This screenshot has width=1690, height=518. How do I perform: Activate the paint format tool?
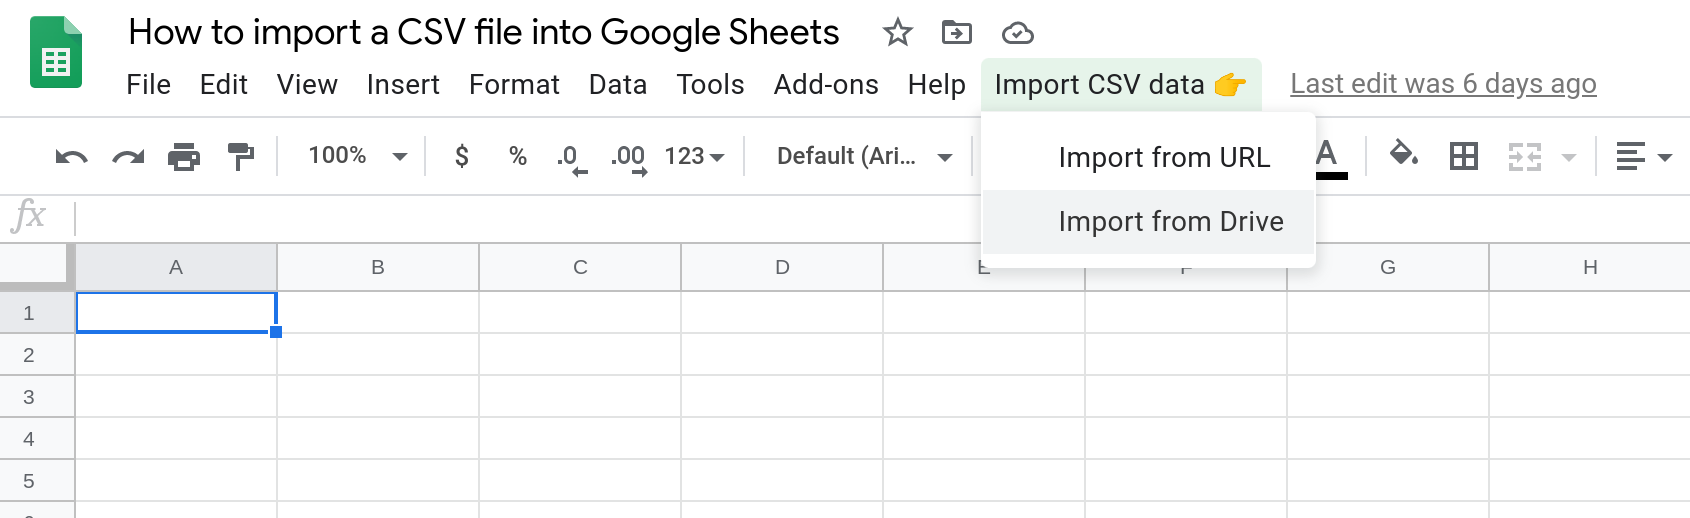tap(241, 157)
